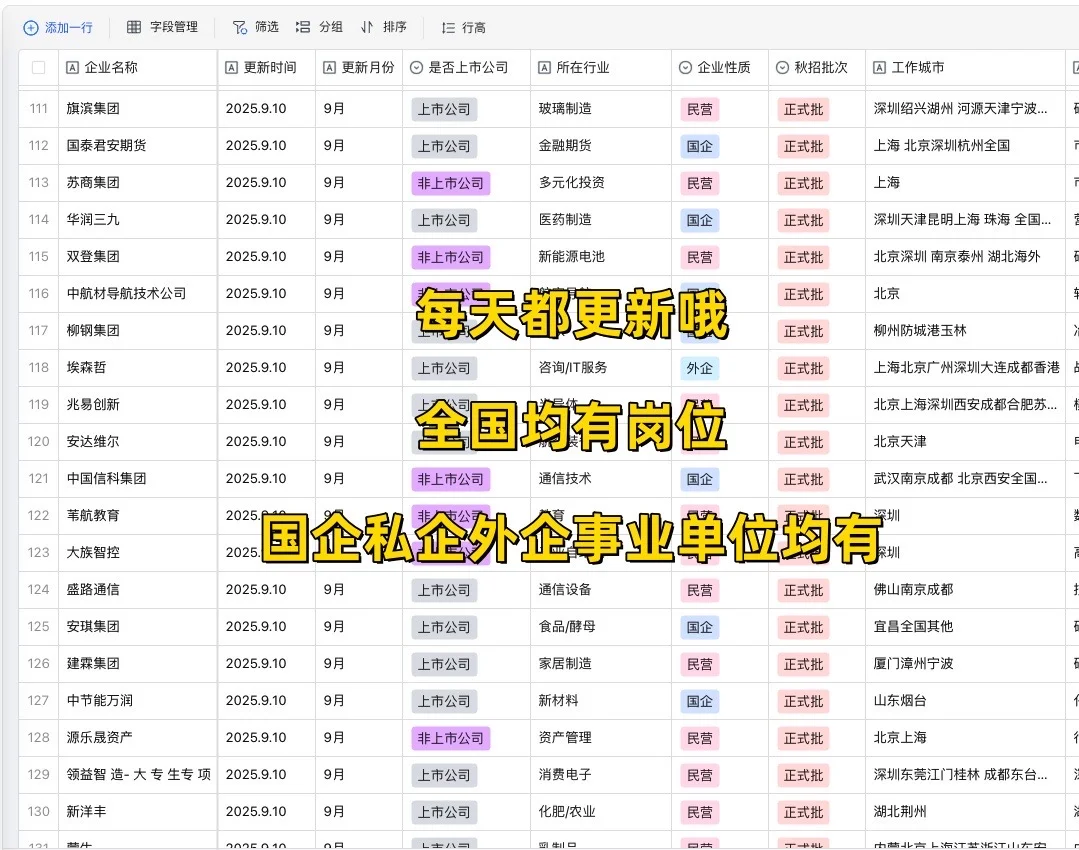Select the 柳州防城港玉林 city cell
Image resolution: width=1079 pixels, height=850 pixels.
pos(965,331)
